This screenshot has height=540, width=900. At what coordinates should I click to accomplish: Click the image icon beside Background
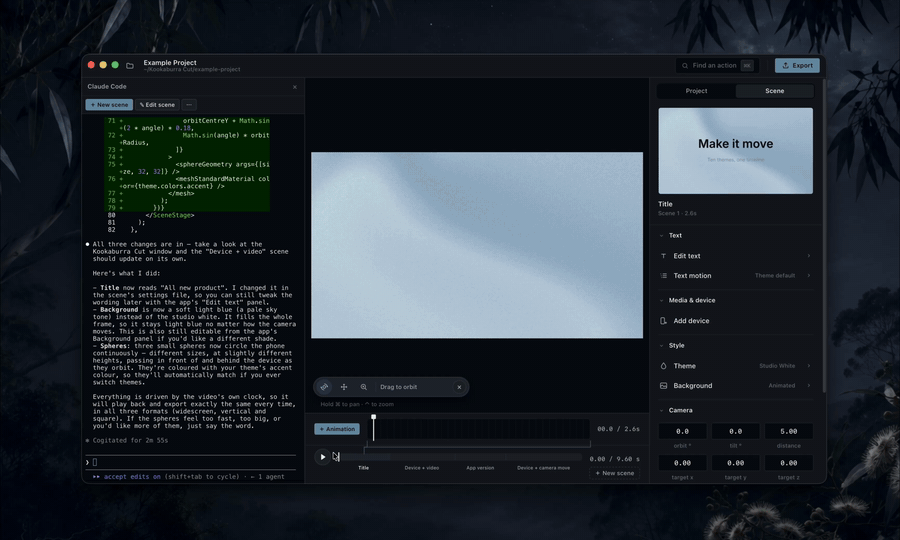pos(664,386)
